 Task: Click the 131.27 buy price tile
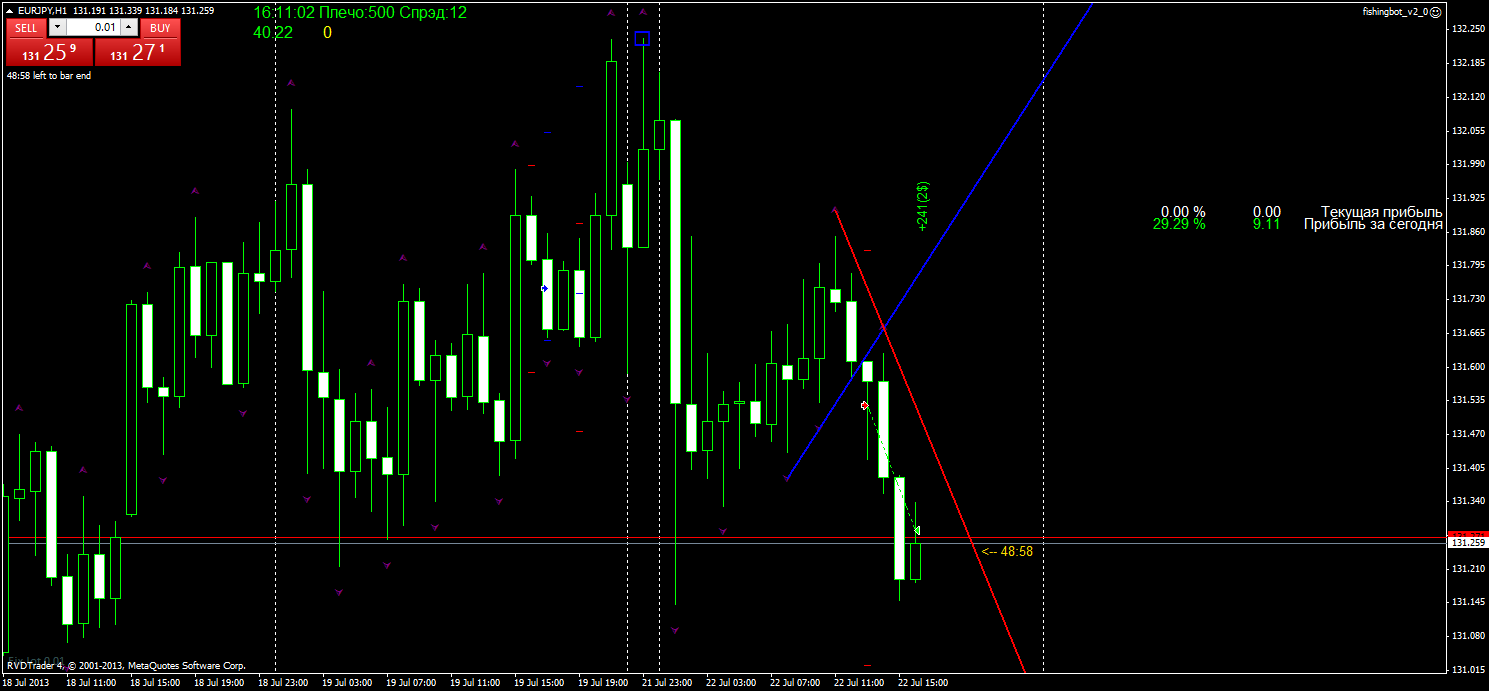tap(138, 52)
